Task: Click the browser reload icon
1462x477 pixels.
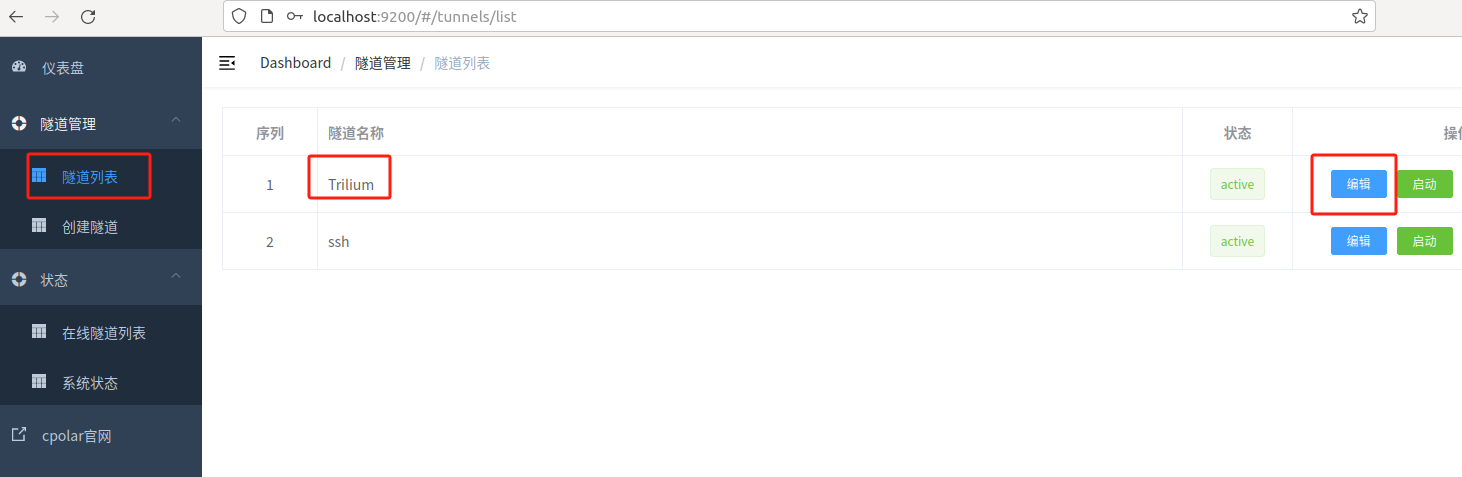Action: tap(88, 16)
